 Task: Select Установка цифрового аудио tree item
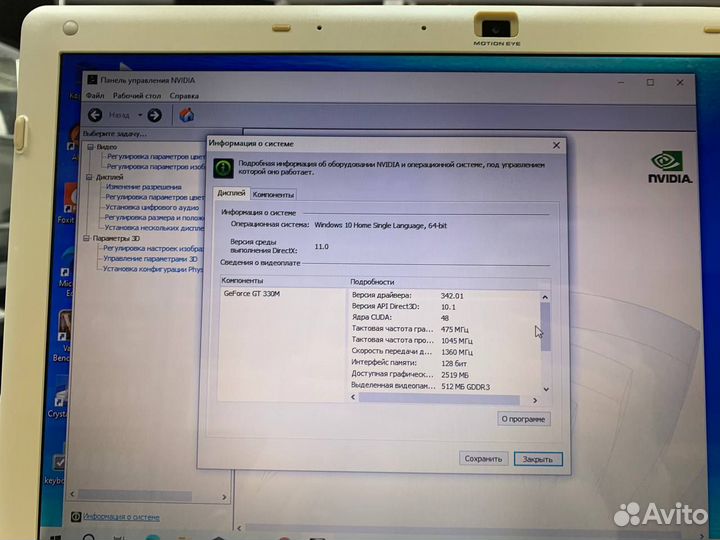152,207
